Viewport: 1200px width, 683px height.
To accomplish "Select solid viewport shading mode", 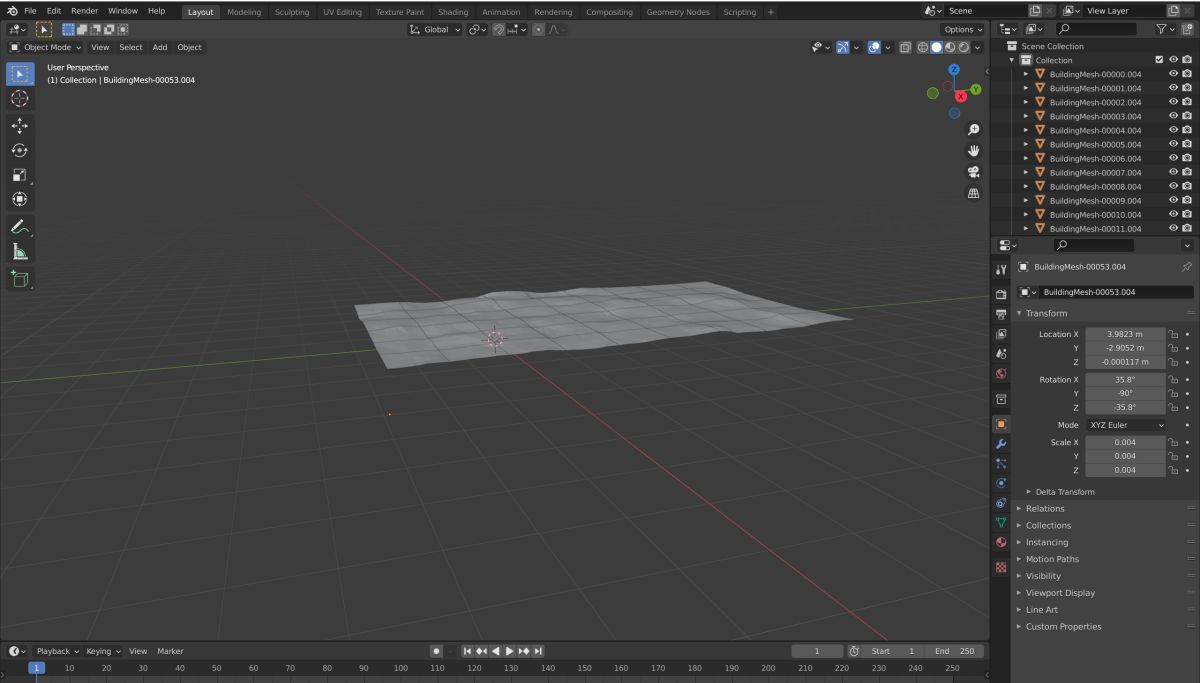I will point(936,47).
